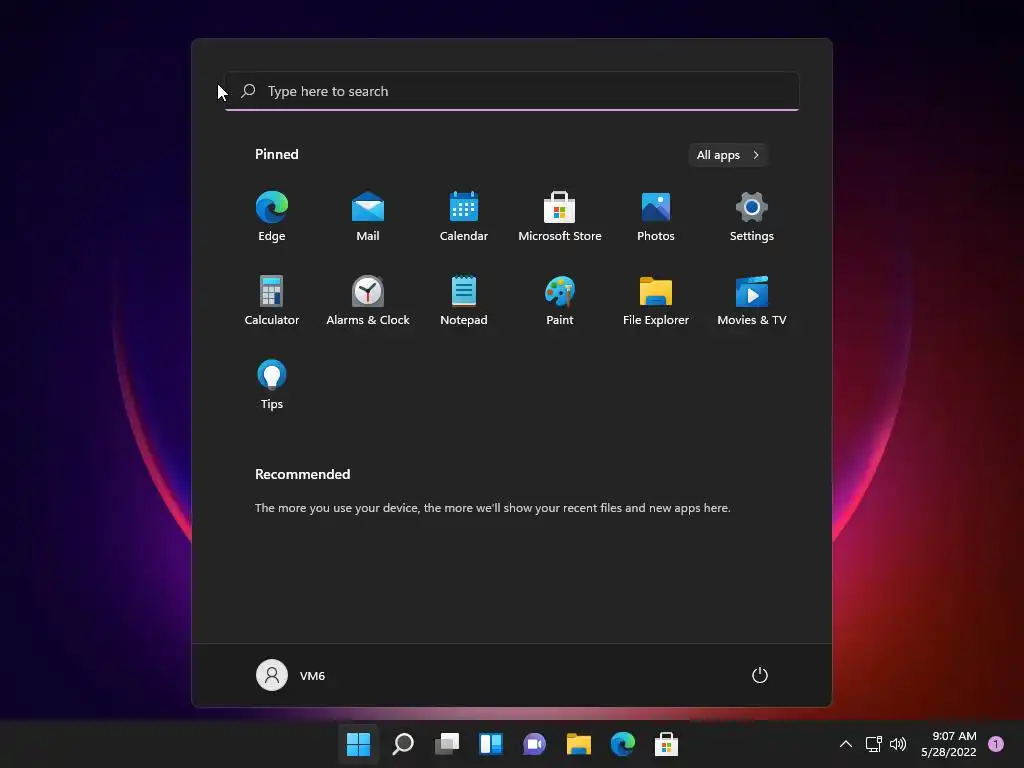Expand hidden system tray icons
Viewport: 1024px width, 768px height.
point(846,744)
